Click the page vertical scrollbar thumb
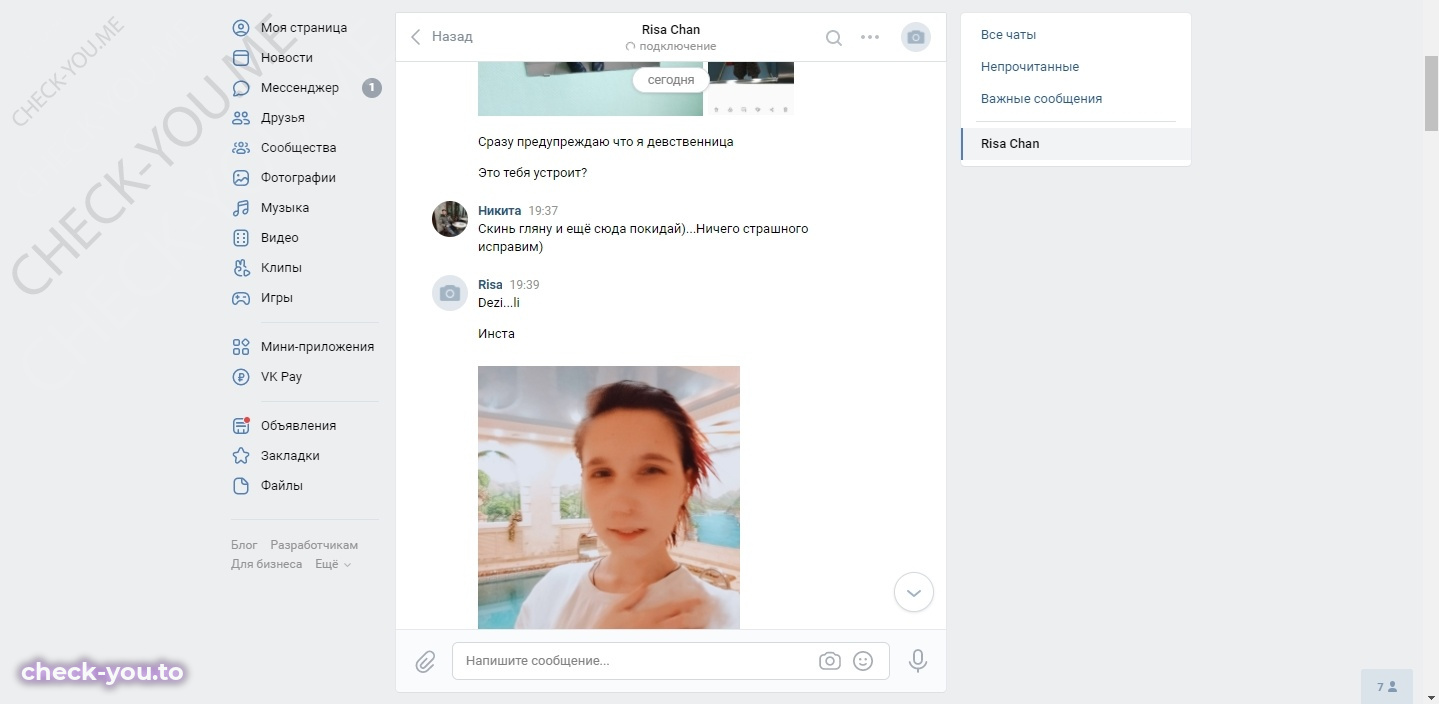Screen dimensions: 1439x704 click(x=1431, y=93)
